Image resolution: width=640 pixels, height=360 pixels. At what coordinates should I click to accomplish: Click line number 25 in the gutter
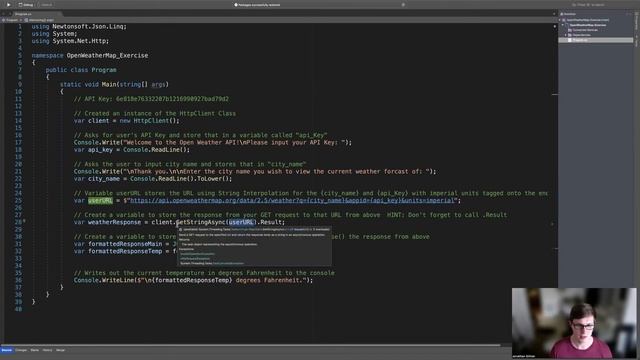point(18,200)
